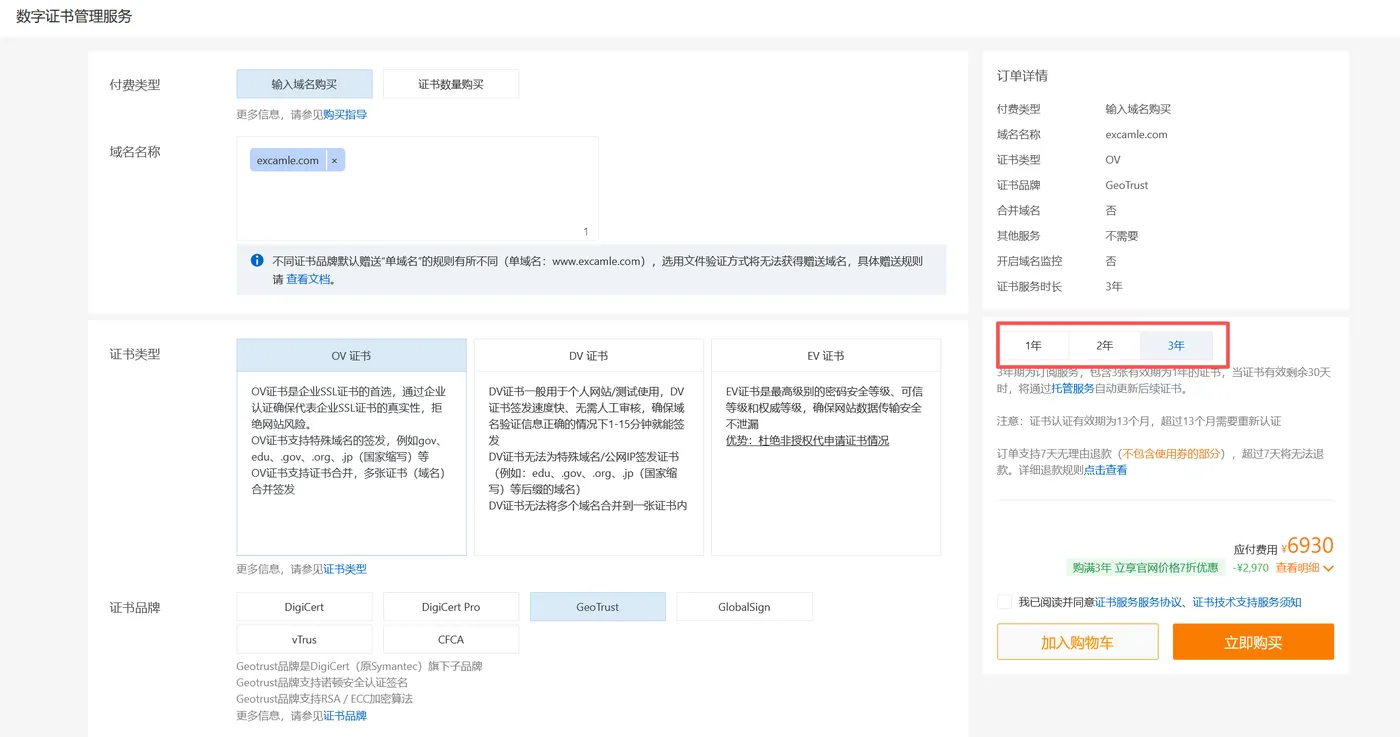Pick the GeoTrust brand
This screenshot has height=737, width=1400.
pyautogui.click(x=598, y=607)
